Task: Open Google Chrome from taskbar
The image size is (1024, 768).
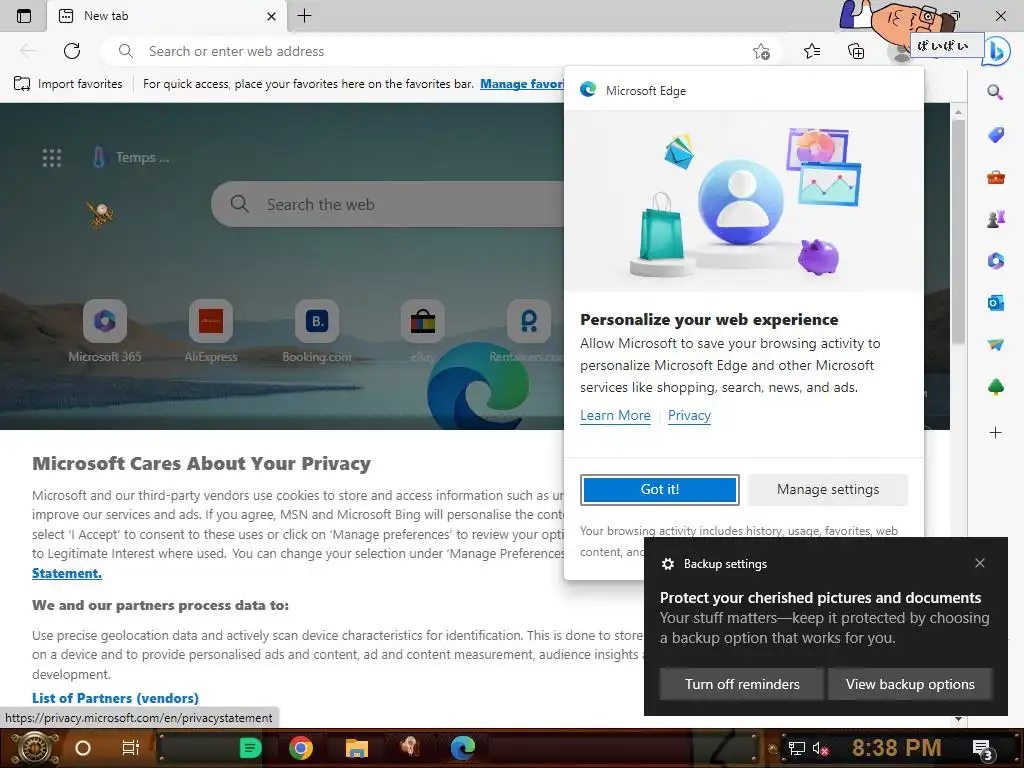Action: click(300, 748)
